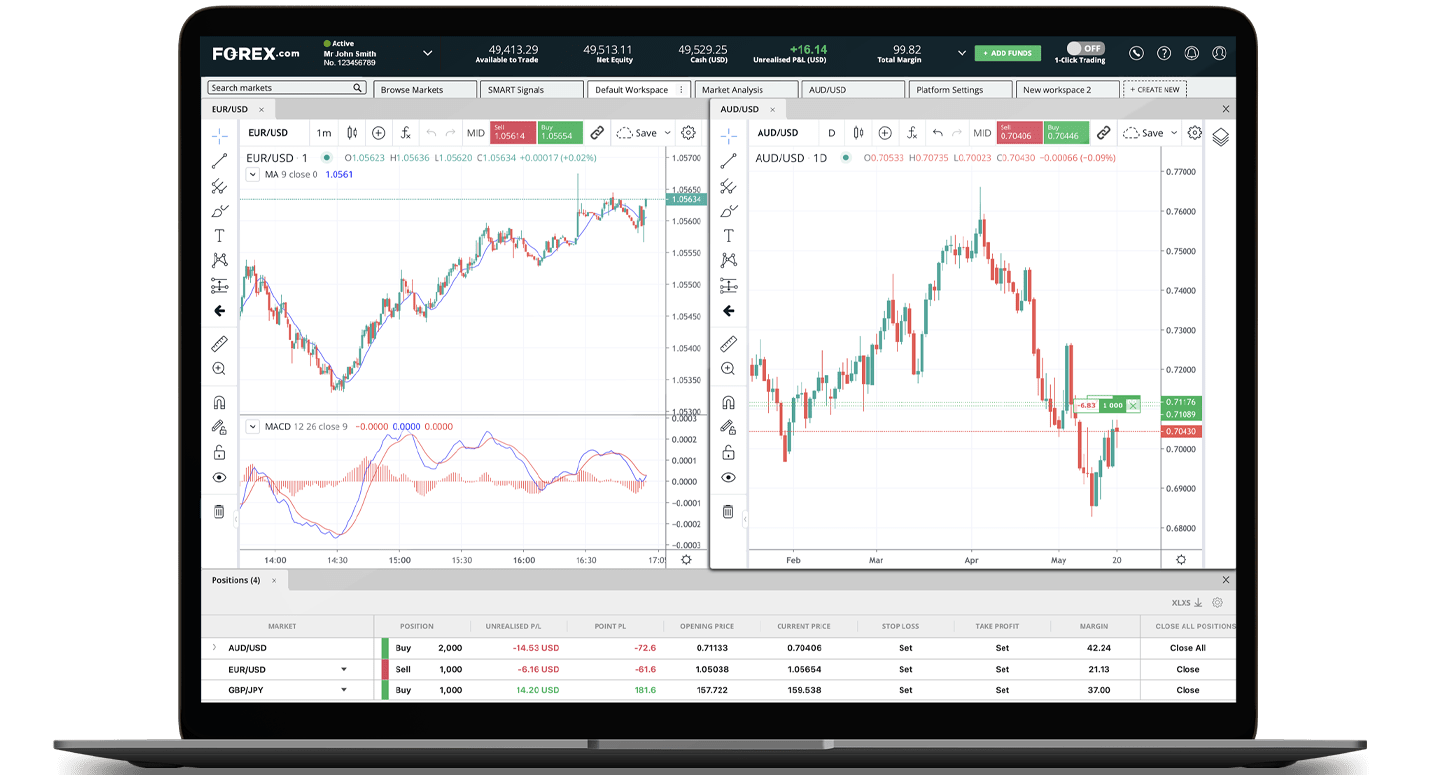Viewport: 1440px width, 784px height.
Task: Select the zoom-in magnifier tool
Action: [x=219, y=368]
